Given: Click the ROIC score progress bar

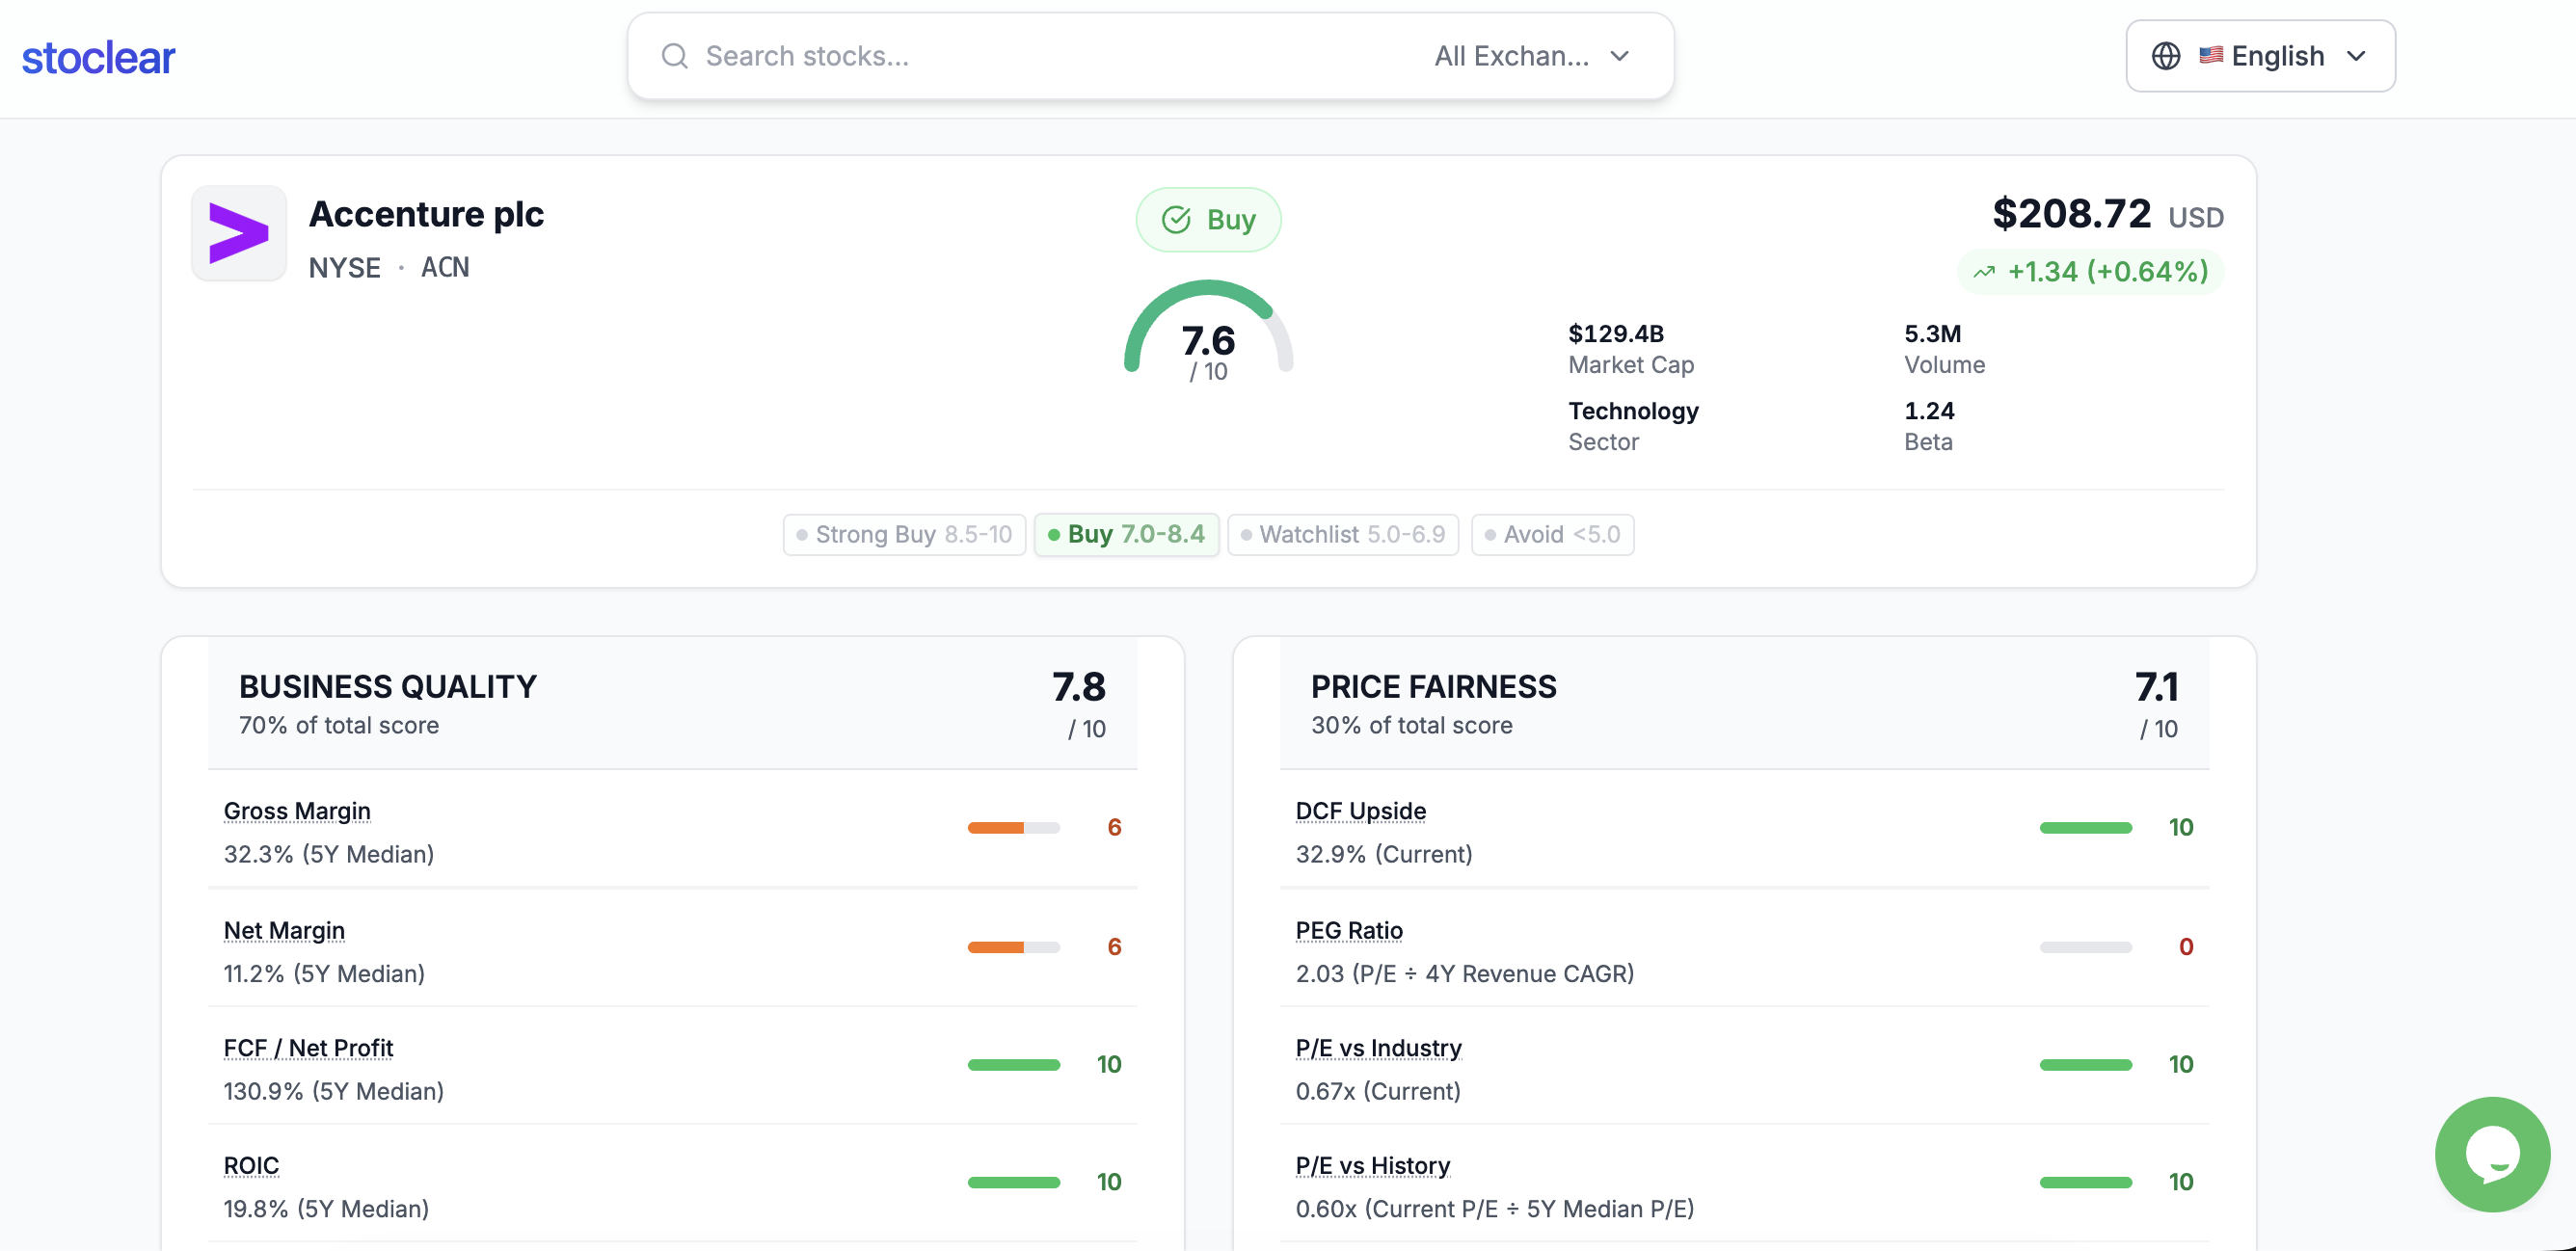Looking at the screenshot, I should coord(1013,1182).
